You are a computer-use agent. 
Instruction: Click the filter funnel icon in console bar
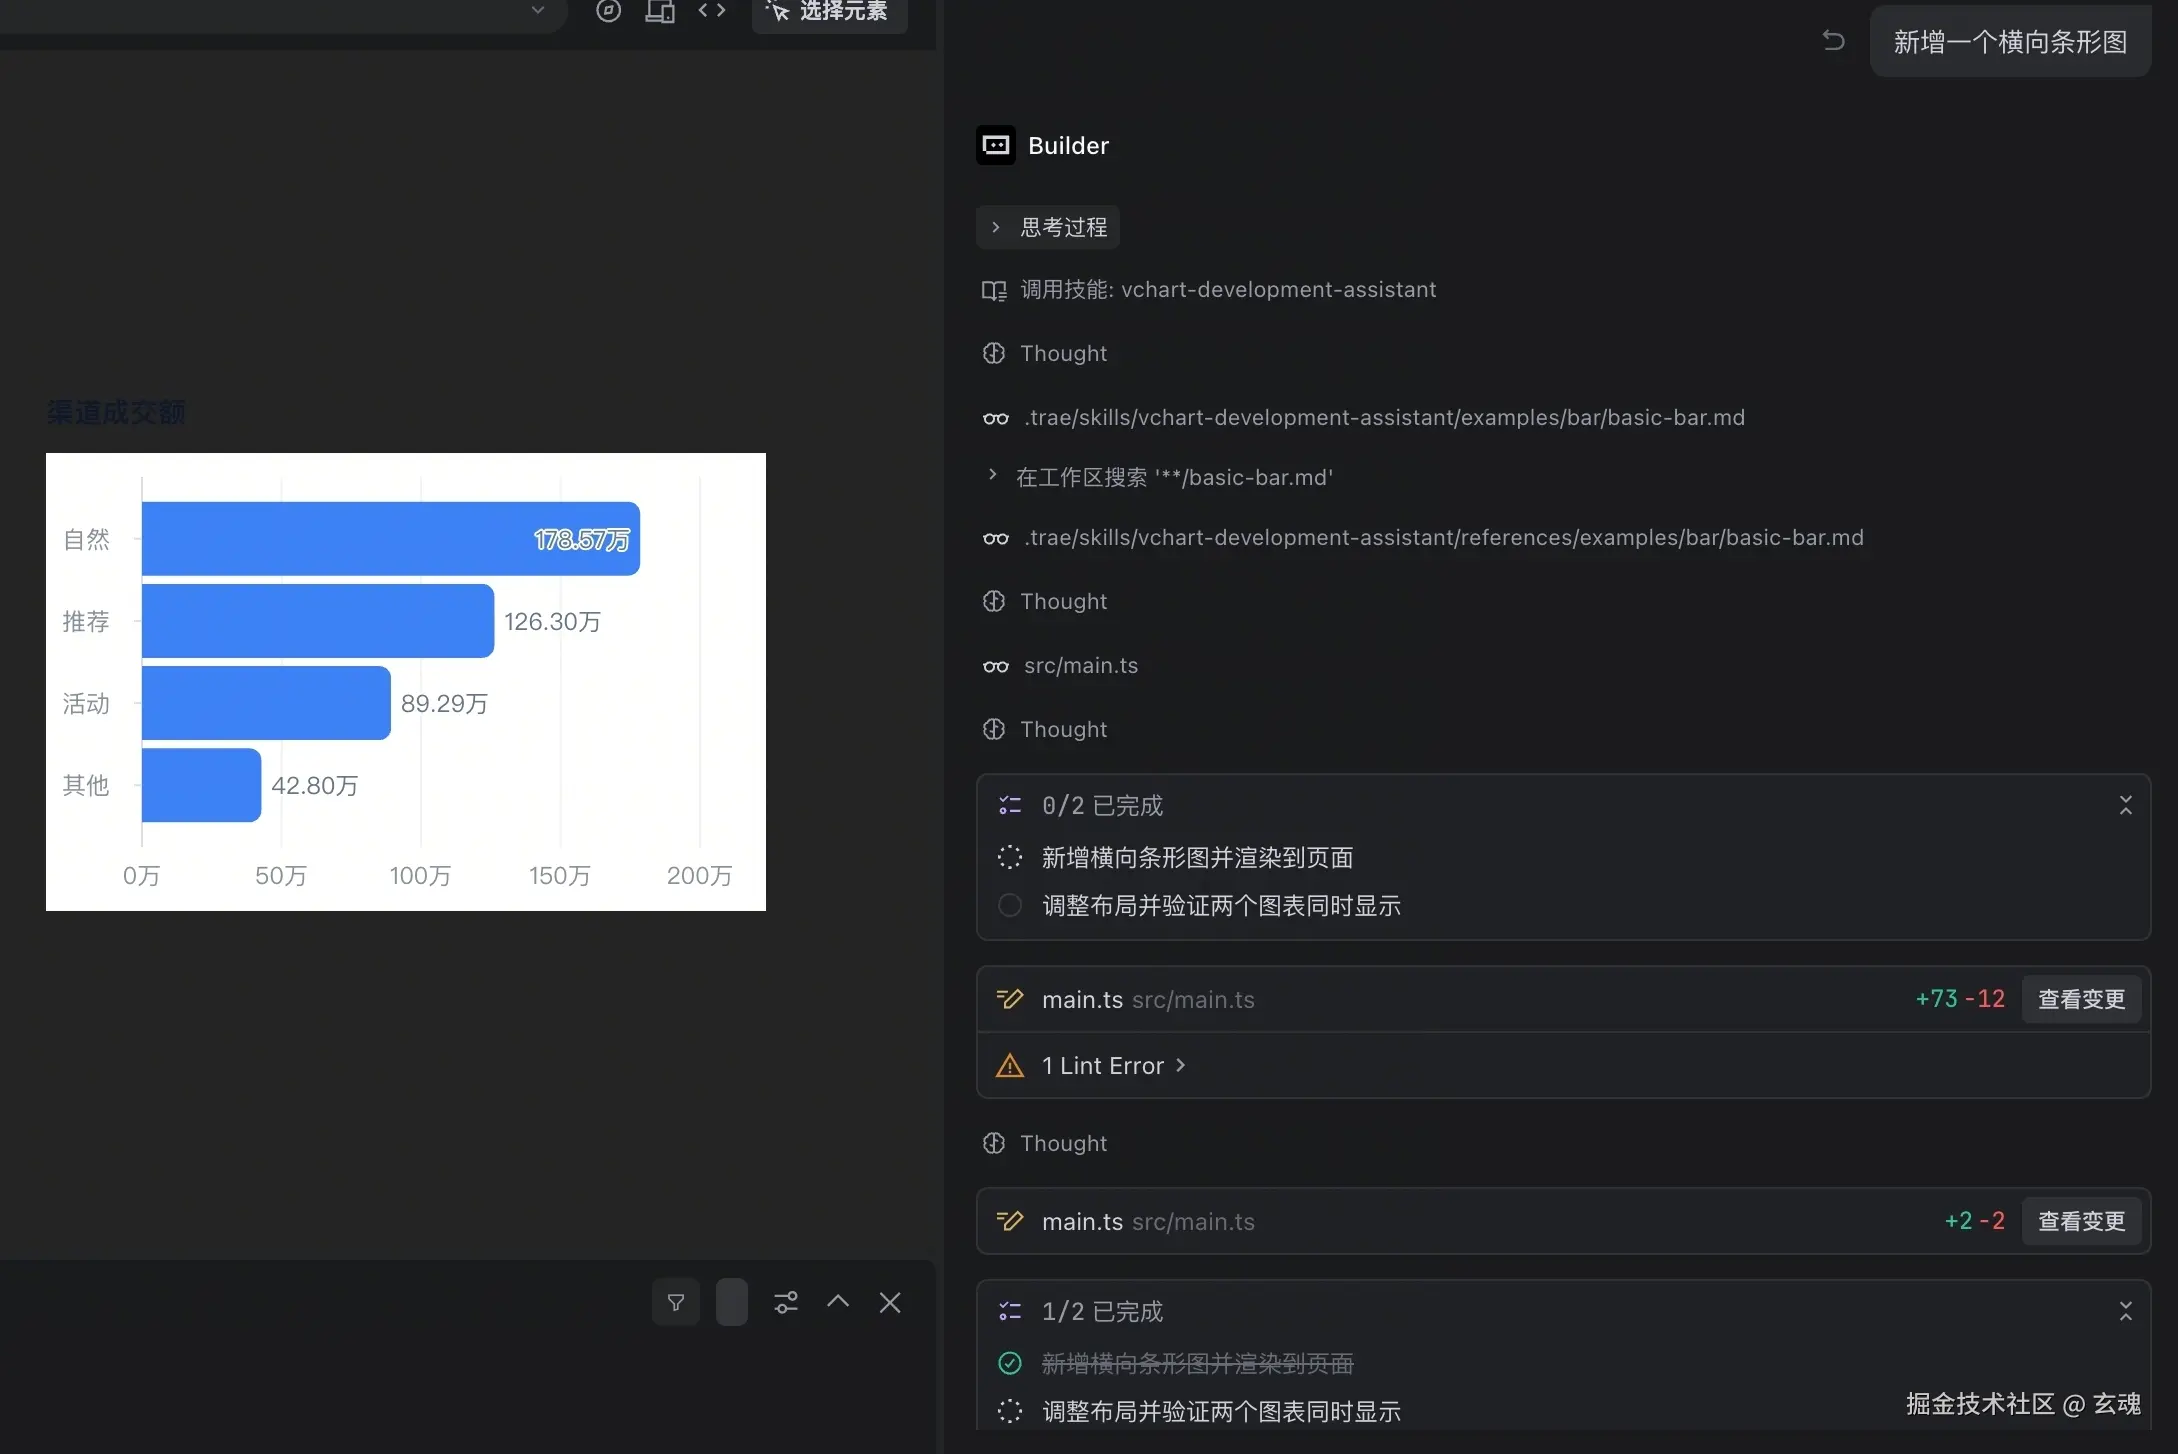pos(676,1302)
